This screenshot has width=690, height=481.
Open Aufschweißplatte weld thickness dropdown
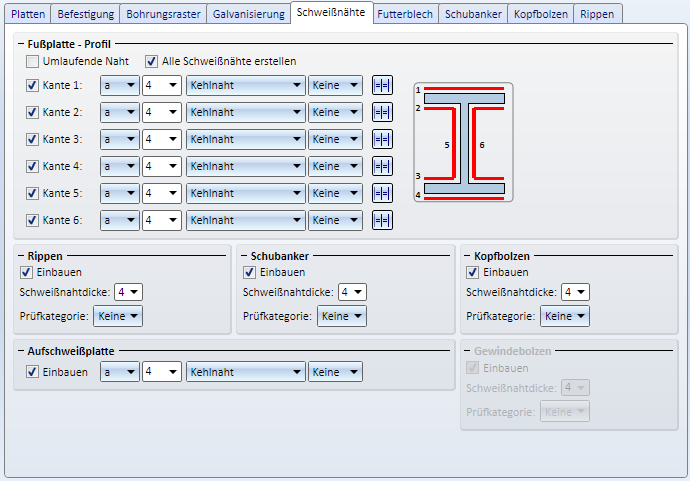[x=161, y=372]
